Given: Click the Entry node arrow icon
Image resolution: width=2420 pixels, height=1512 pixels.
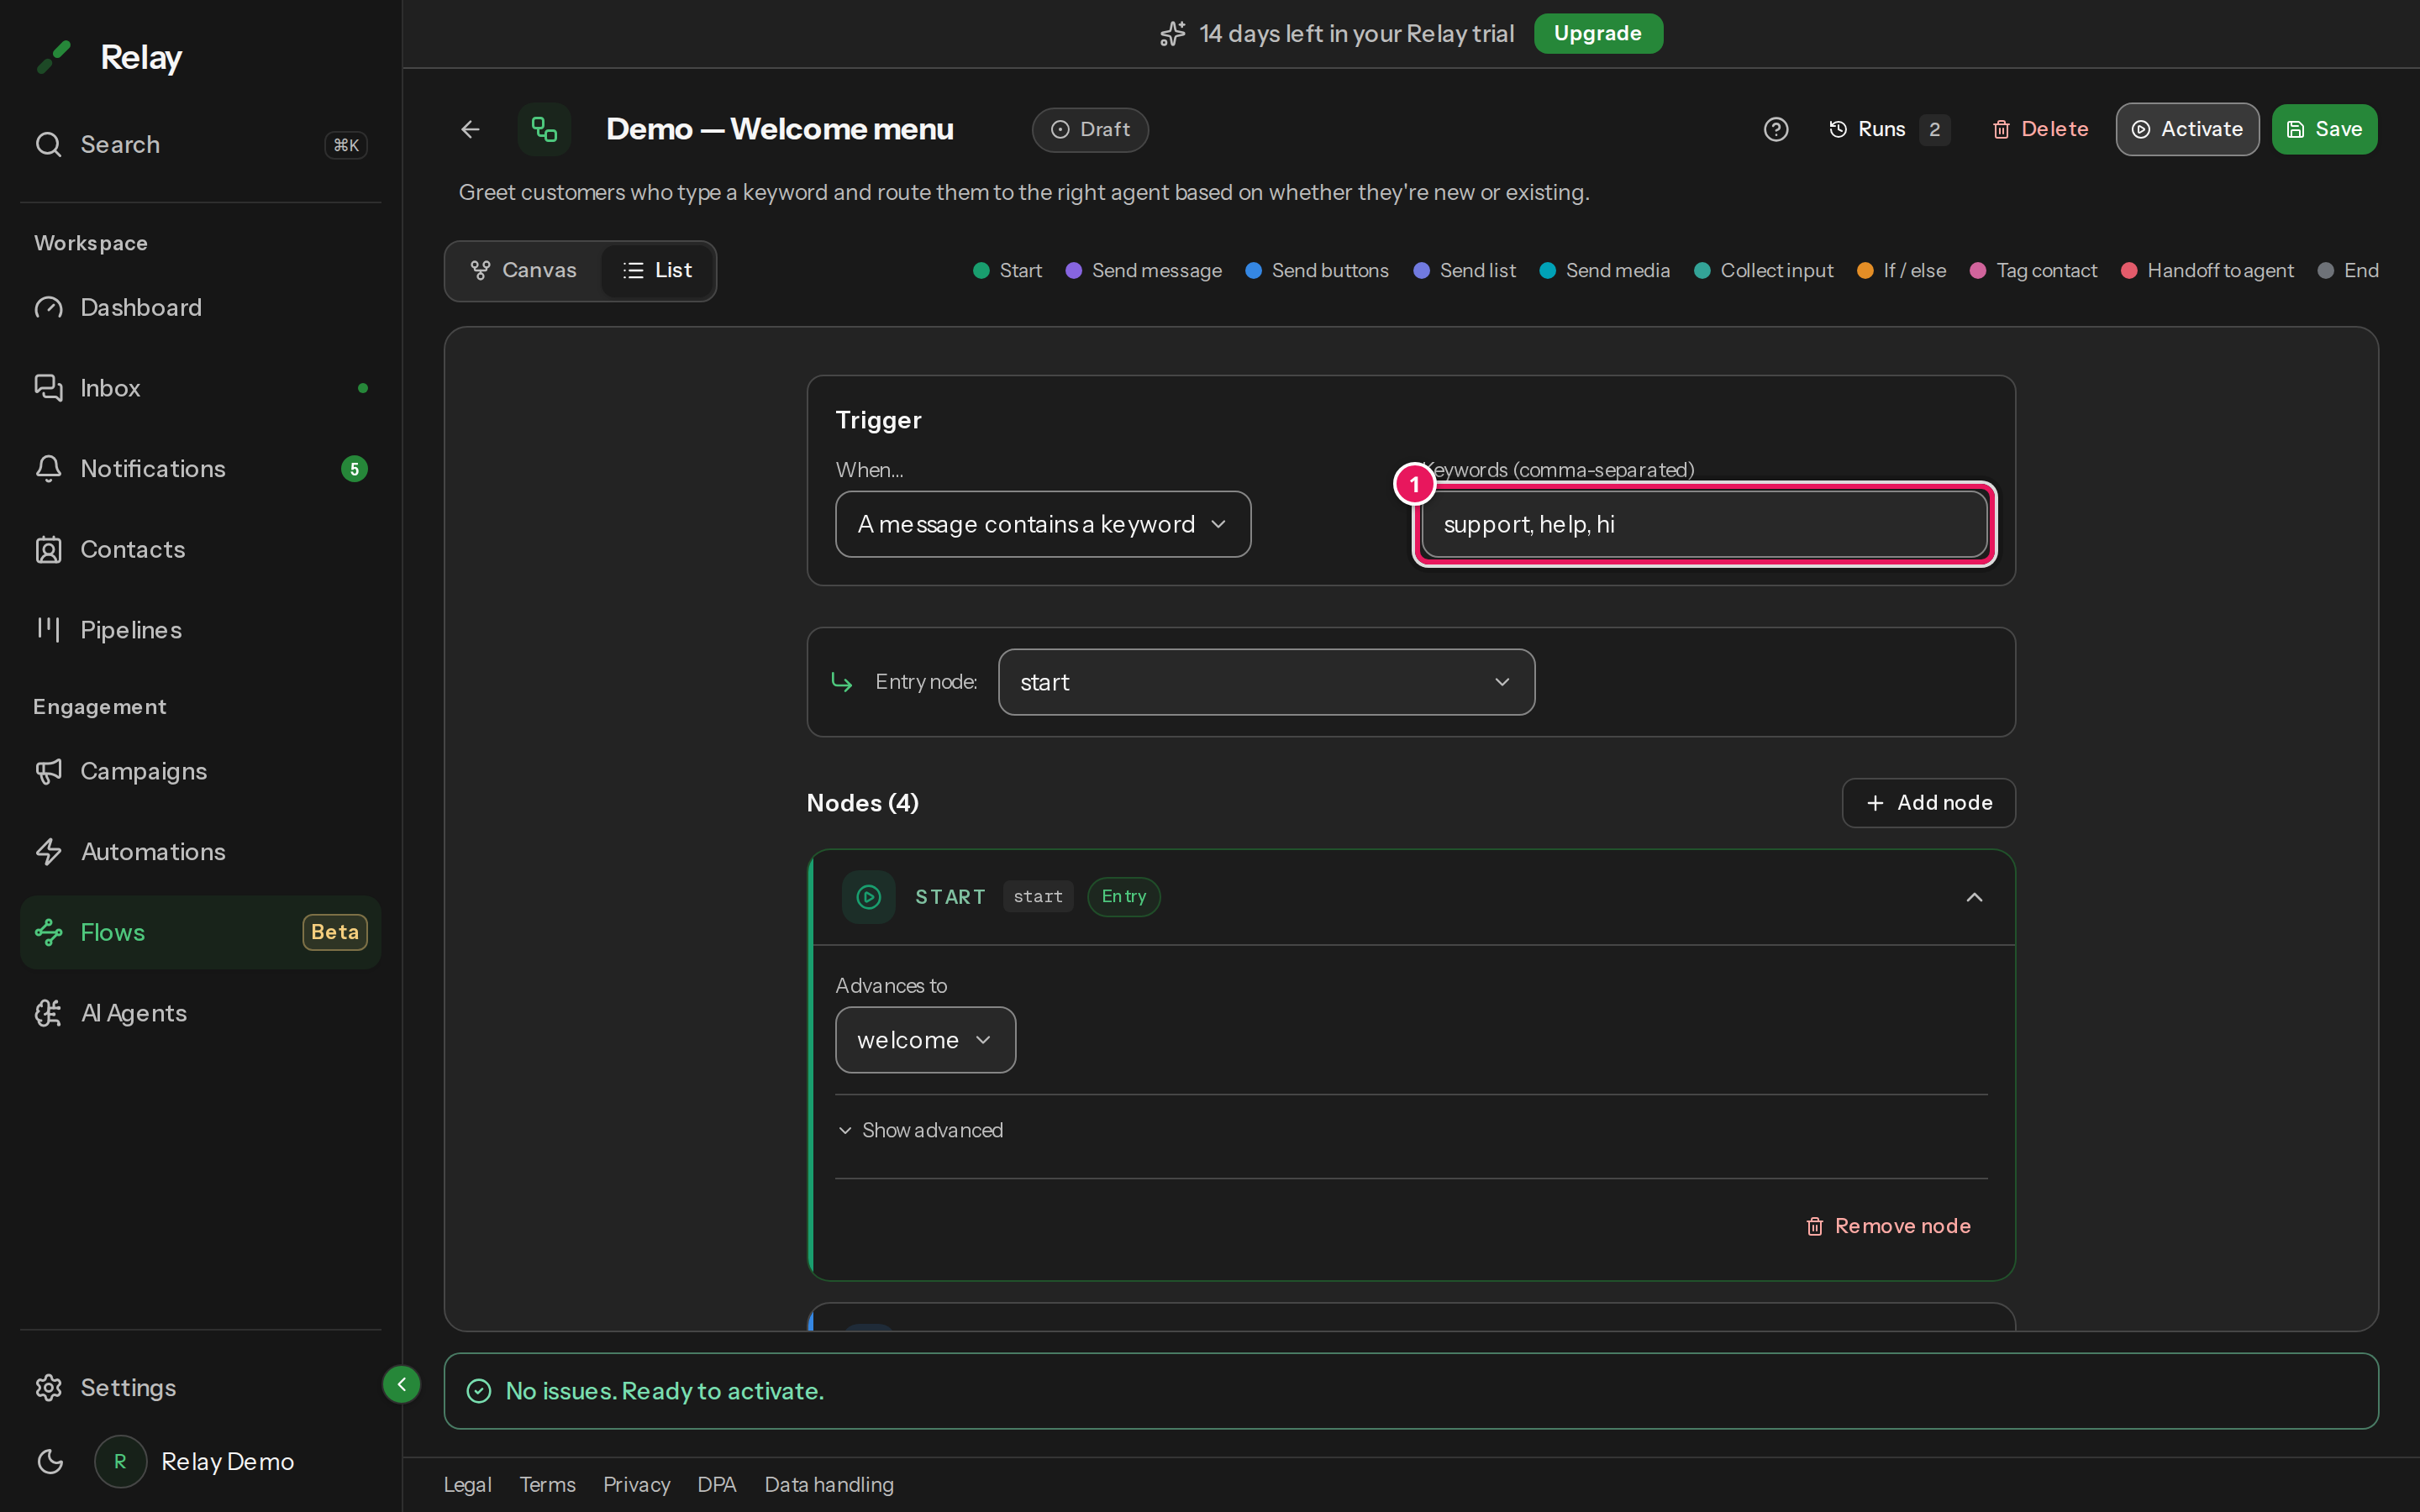Looking at the screenshot, I should [842, 682].
